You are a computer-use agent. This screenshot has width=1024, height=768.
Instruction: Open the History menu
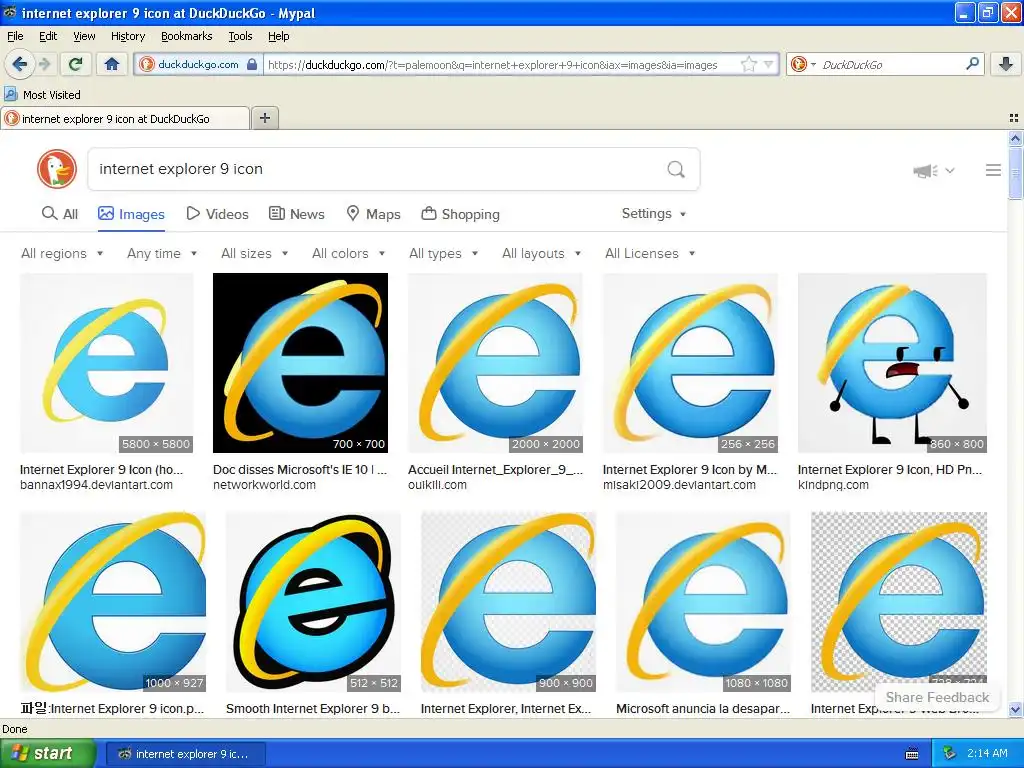coord(127,36)
